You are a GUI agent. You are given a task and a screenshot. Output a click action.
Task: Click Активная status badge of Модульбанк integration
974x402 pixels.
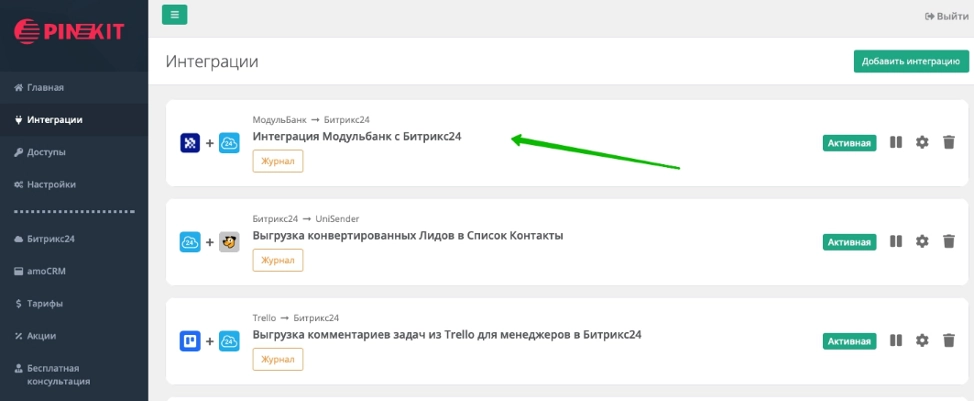(849, 143)
